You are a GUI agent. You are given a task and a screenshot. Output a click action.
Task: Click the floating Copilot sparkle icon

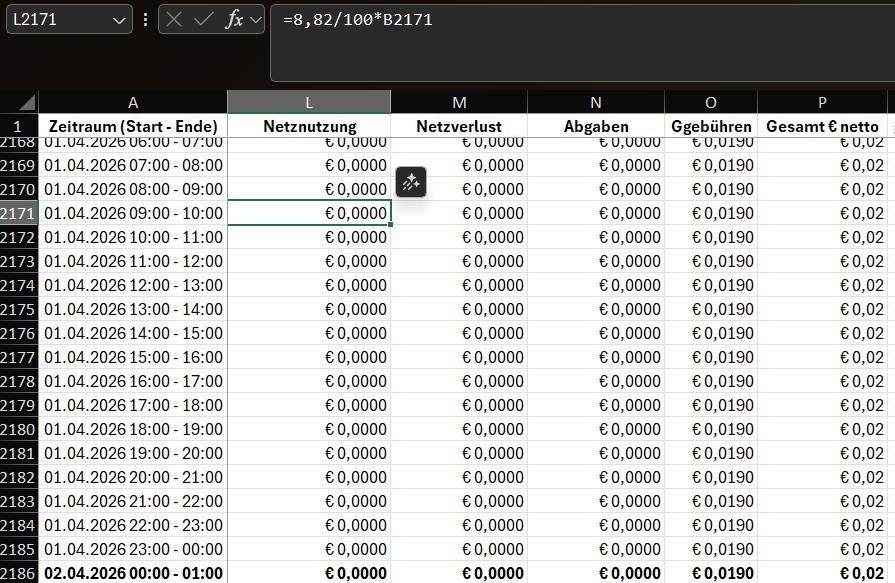click(411, 182)
